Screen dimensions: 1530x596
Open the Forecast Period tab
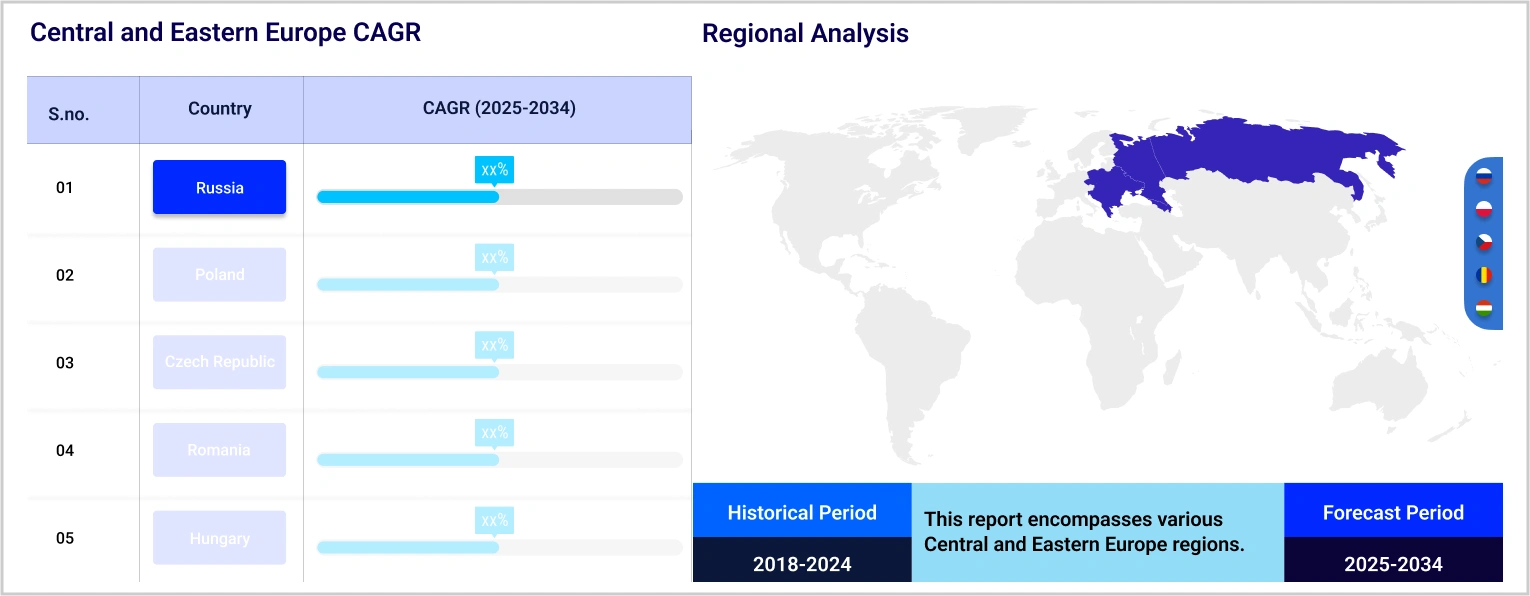[1393, 513]
